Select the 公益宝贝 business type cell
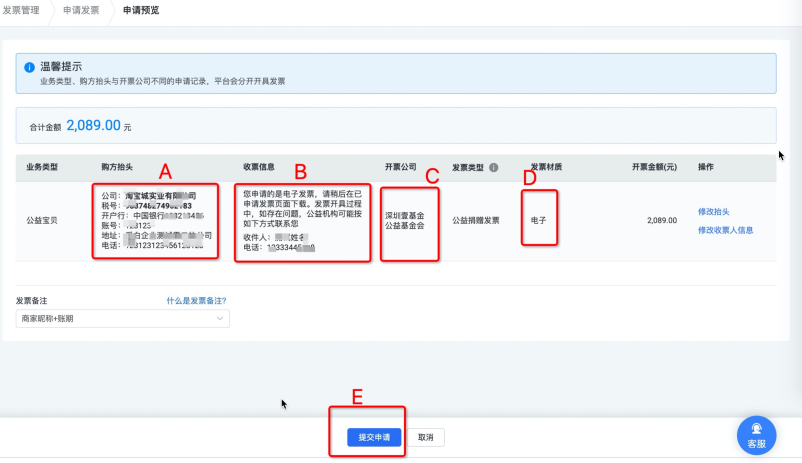The image size is (802, 463). click(42, 221)
